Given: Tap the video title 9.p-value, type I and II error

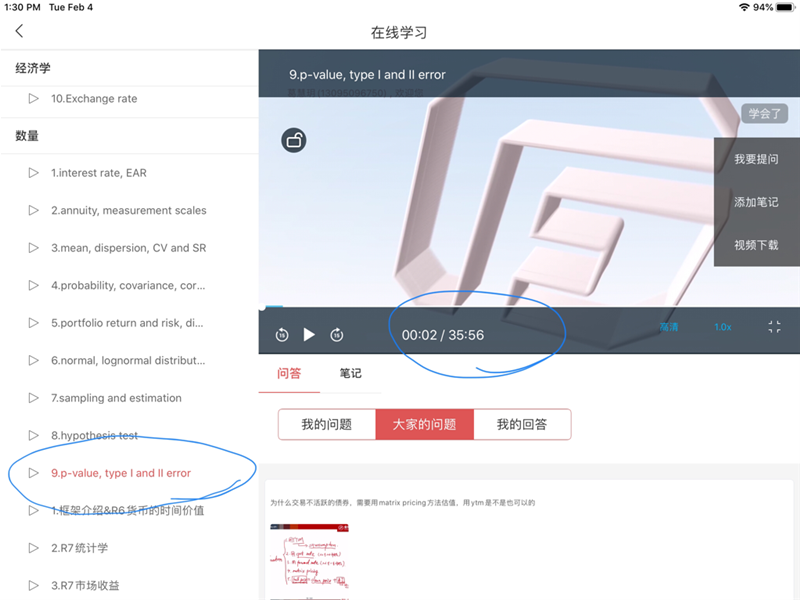Looking at the screenshot, I should (x=367, y=74).
